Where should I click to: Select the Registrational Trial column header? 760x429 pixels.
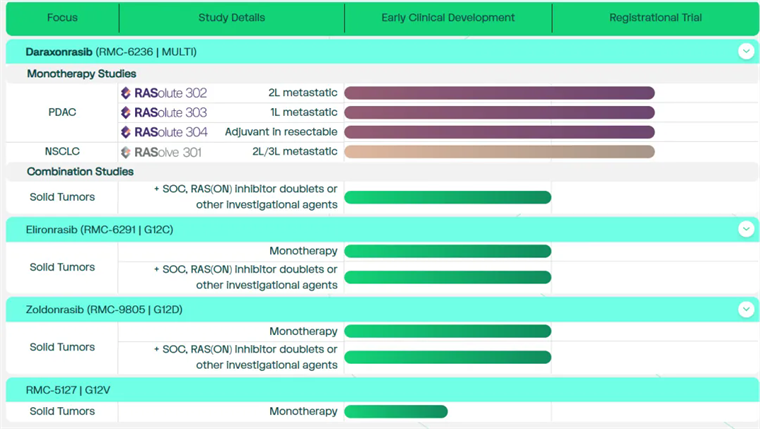pyautogui.click(x=655, y=18)
